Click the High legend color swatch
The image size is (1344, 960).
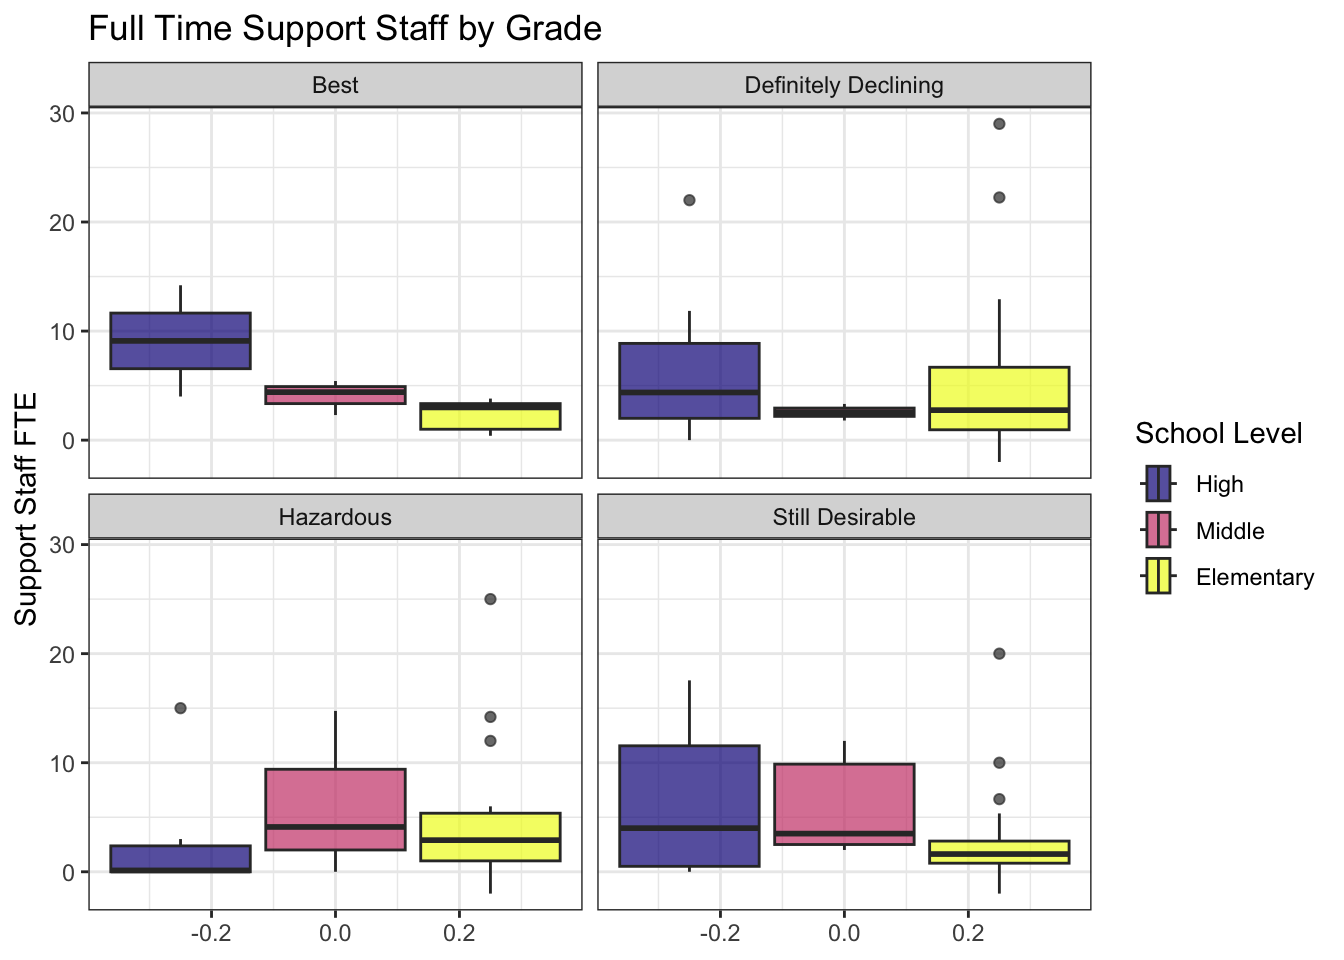tap(1159, 484)
